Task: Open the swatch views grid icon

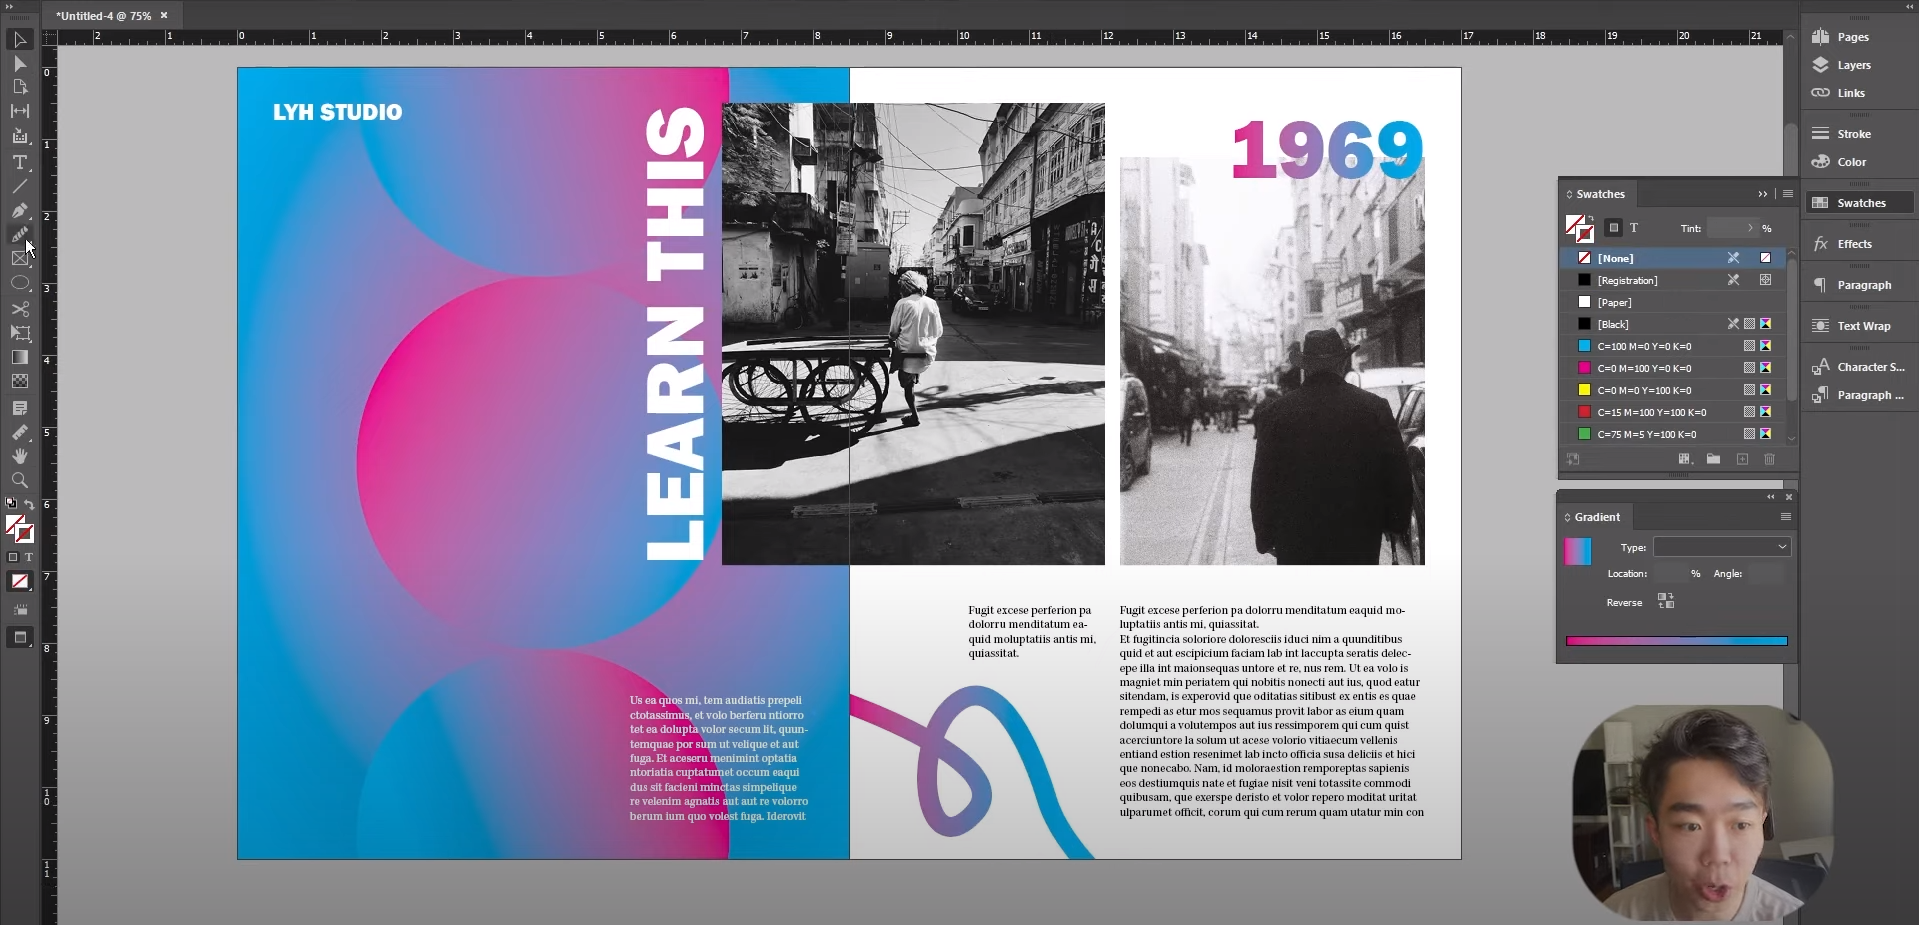Action: pos(1685,459)
